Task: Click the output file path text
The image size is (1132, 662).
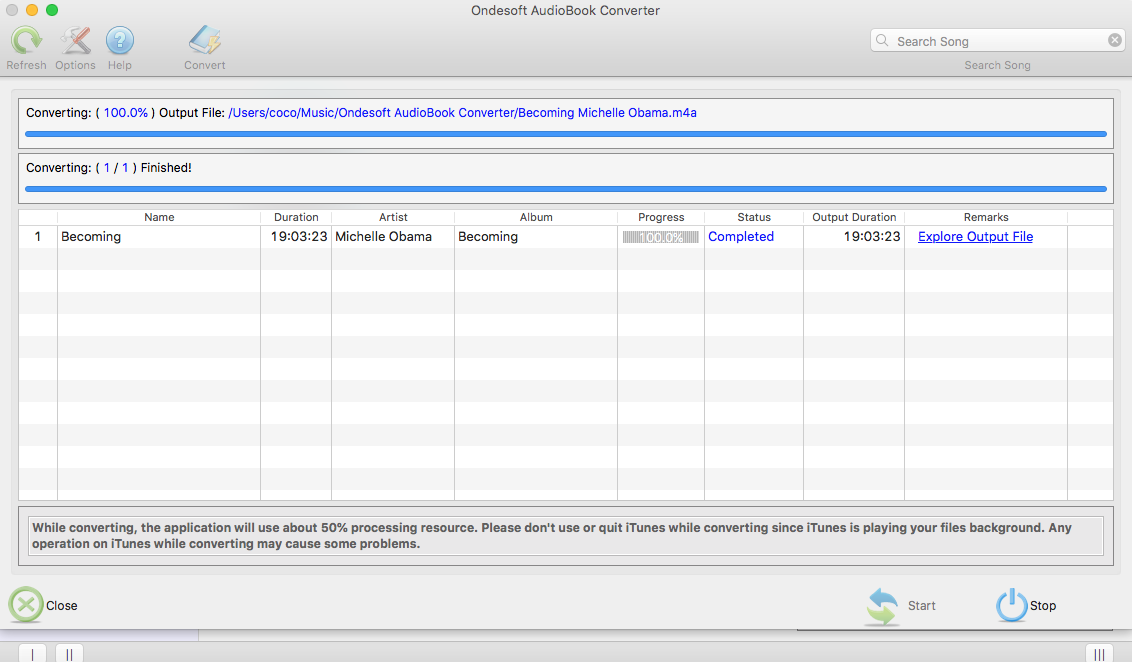Action: tap(462, 113)
